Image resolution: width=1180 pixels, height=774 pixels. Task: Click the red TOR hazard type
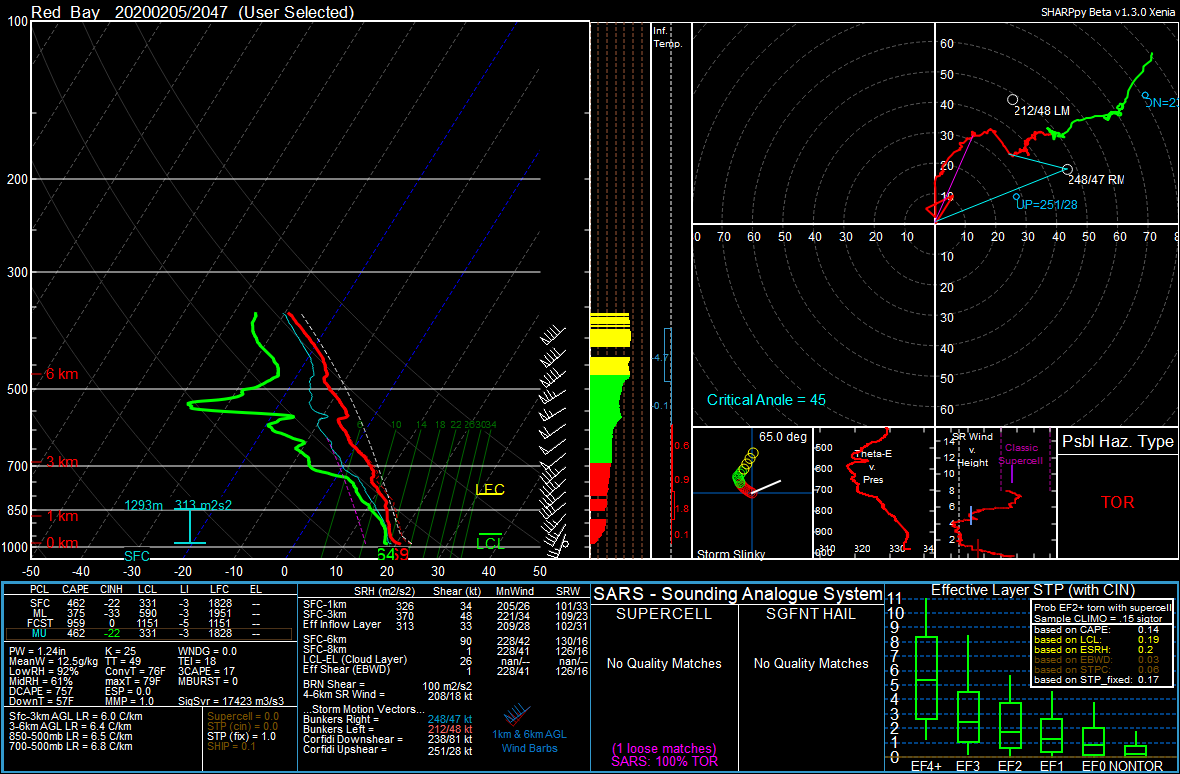click(1117, 502)
